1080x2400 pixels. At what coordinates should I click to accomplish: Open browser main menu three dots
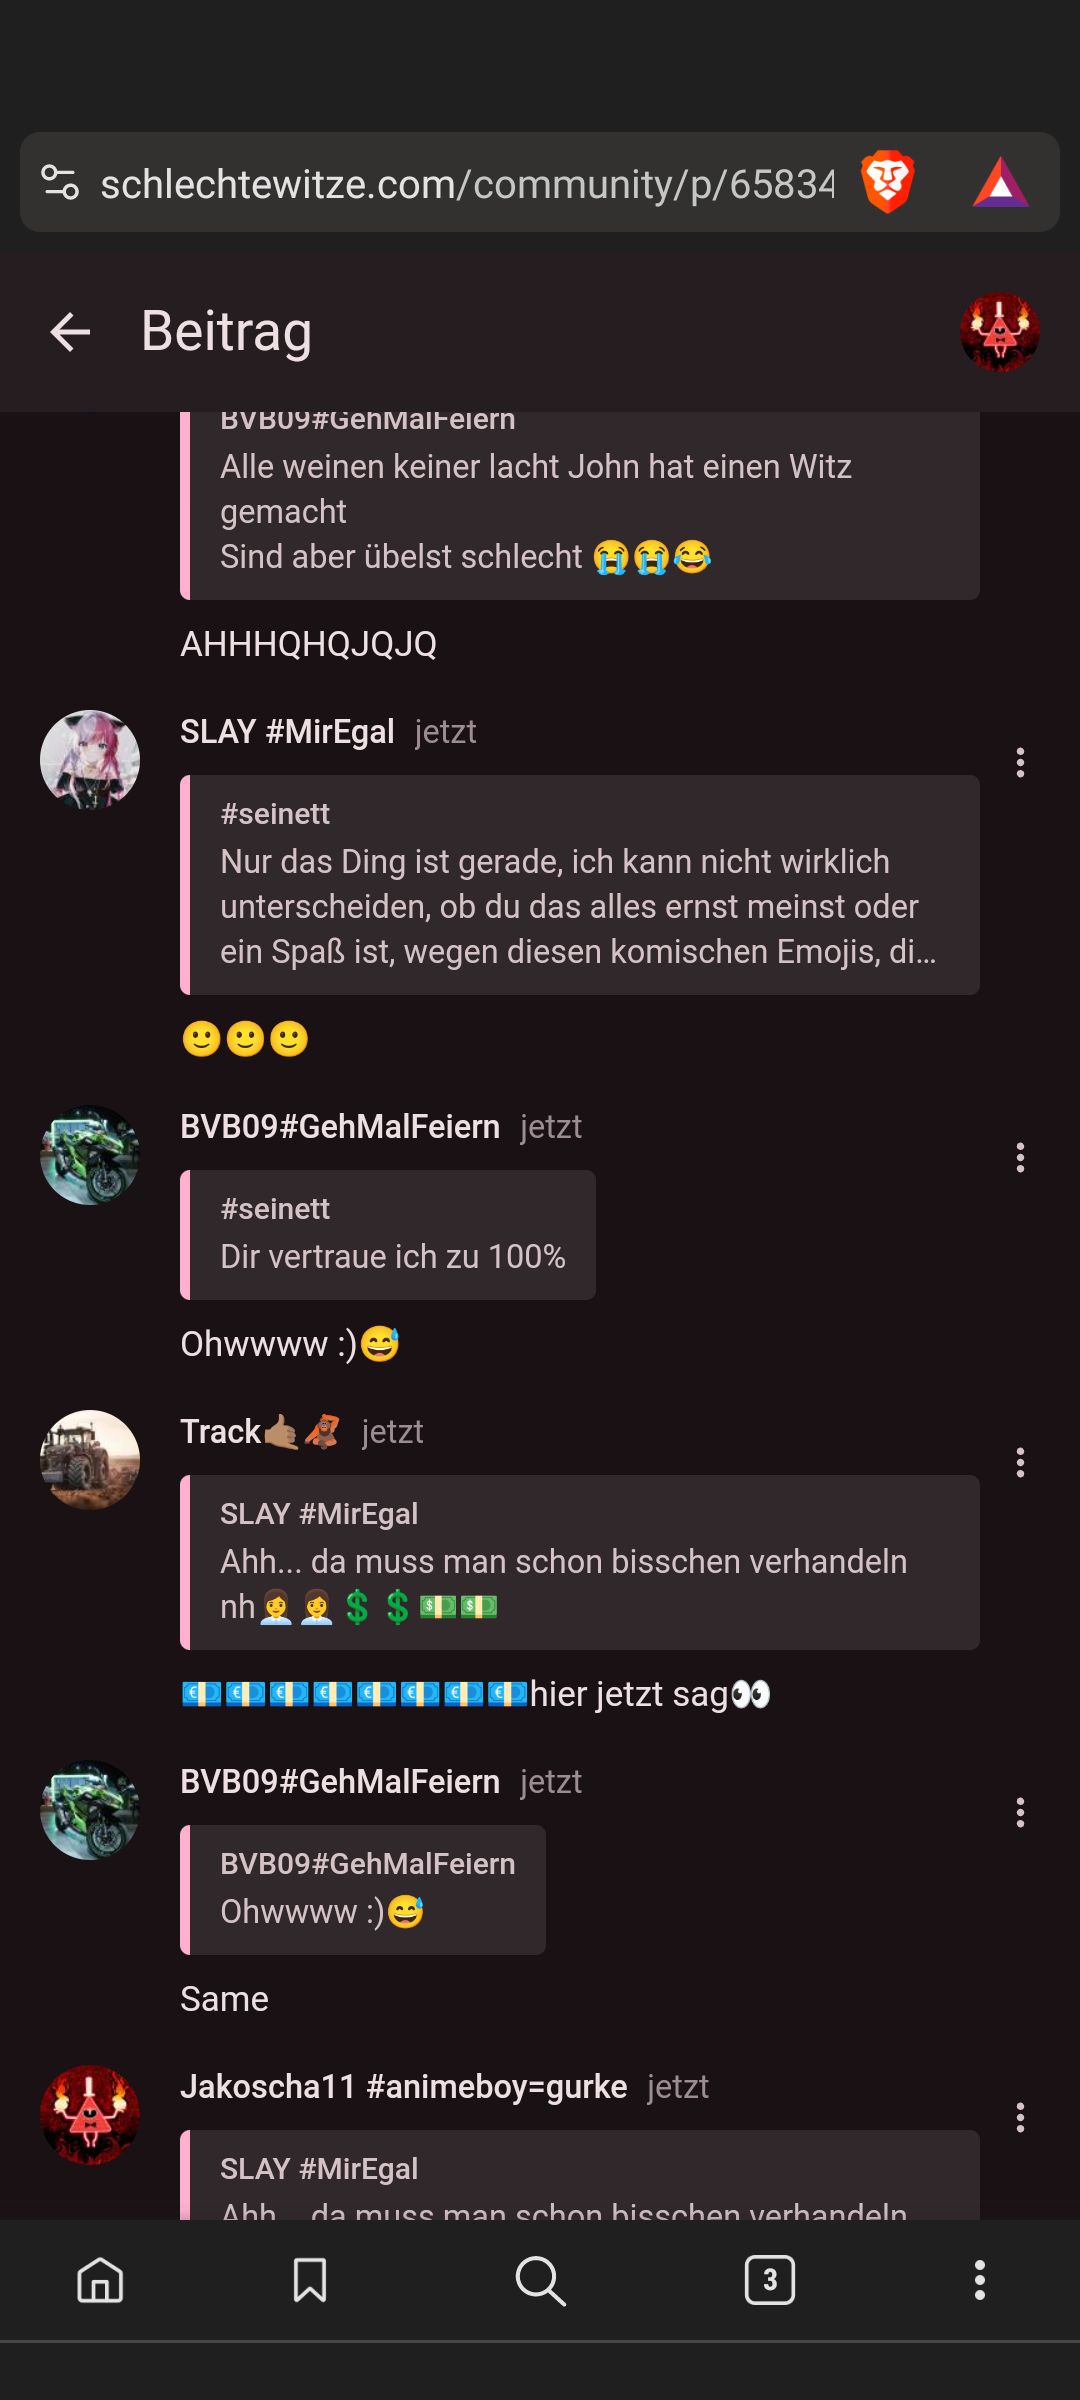point(980,2280)
